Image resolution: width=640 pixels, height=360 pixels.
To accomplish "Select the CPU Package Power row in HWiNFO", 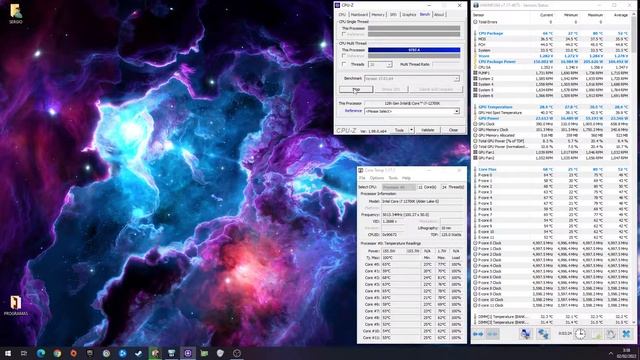I will tap(551, 62).
